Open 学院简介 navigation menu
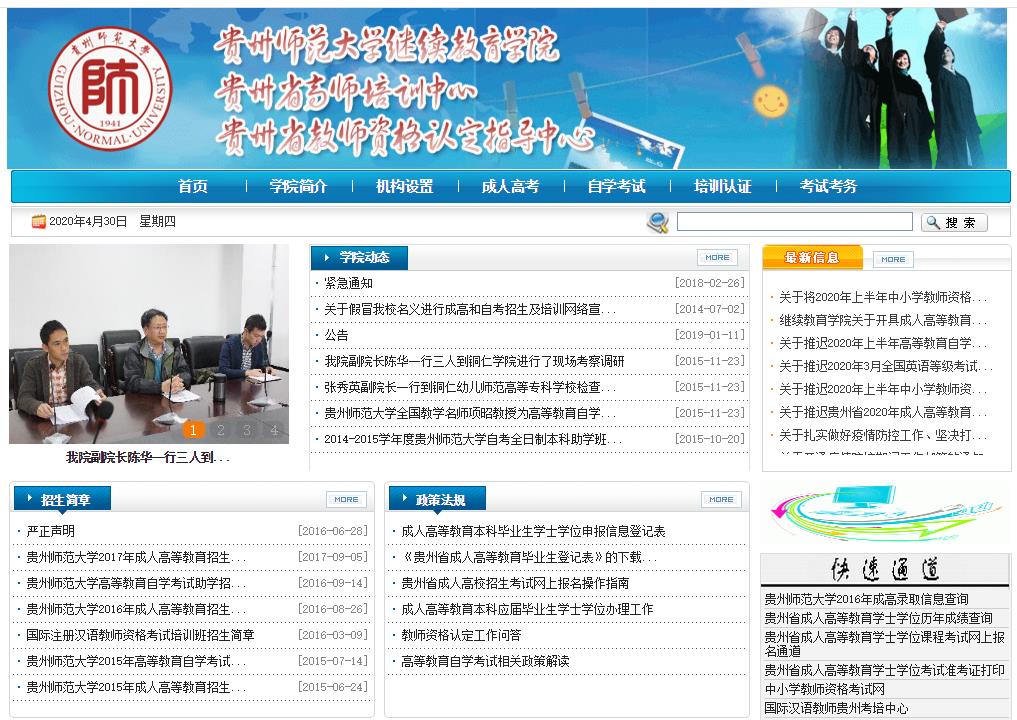This screenshot has height=720, width=1017. coord(298,186)
